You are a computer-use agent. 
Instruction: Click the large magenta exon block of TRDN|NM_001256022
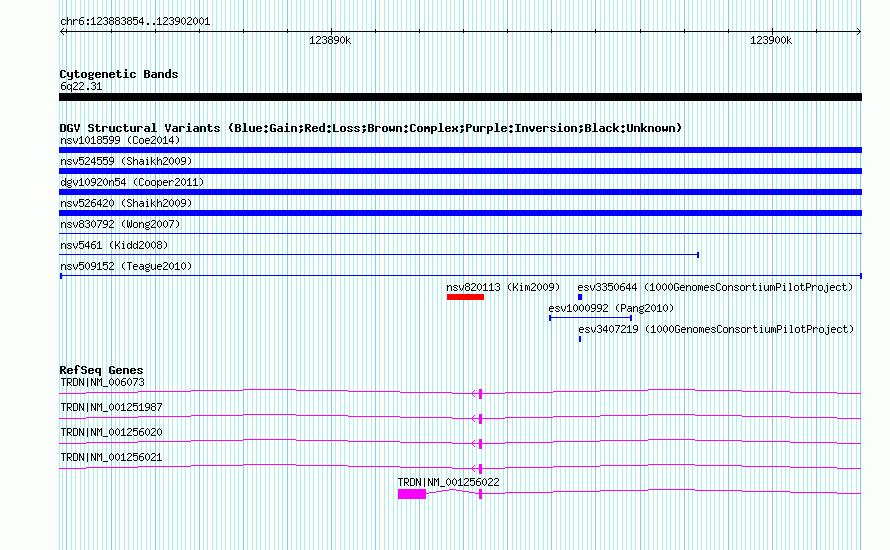pos(412,494)
